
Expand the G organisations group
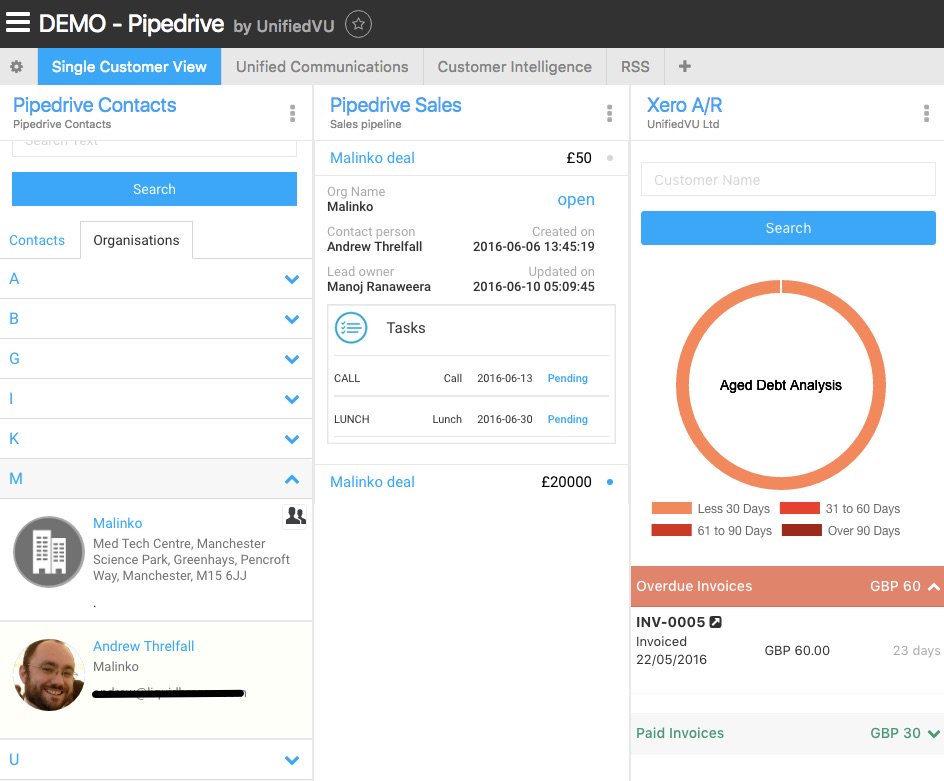coord(156,359)
